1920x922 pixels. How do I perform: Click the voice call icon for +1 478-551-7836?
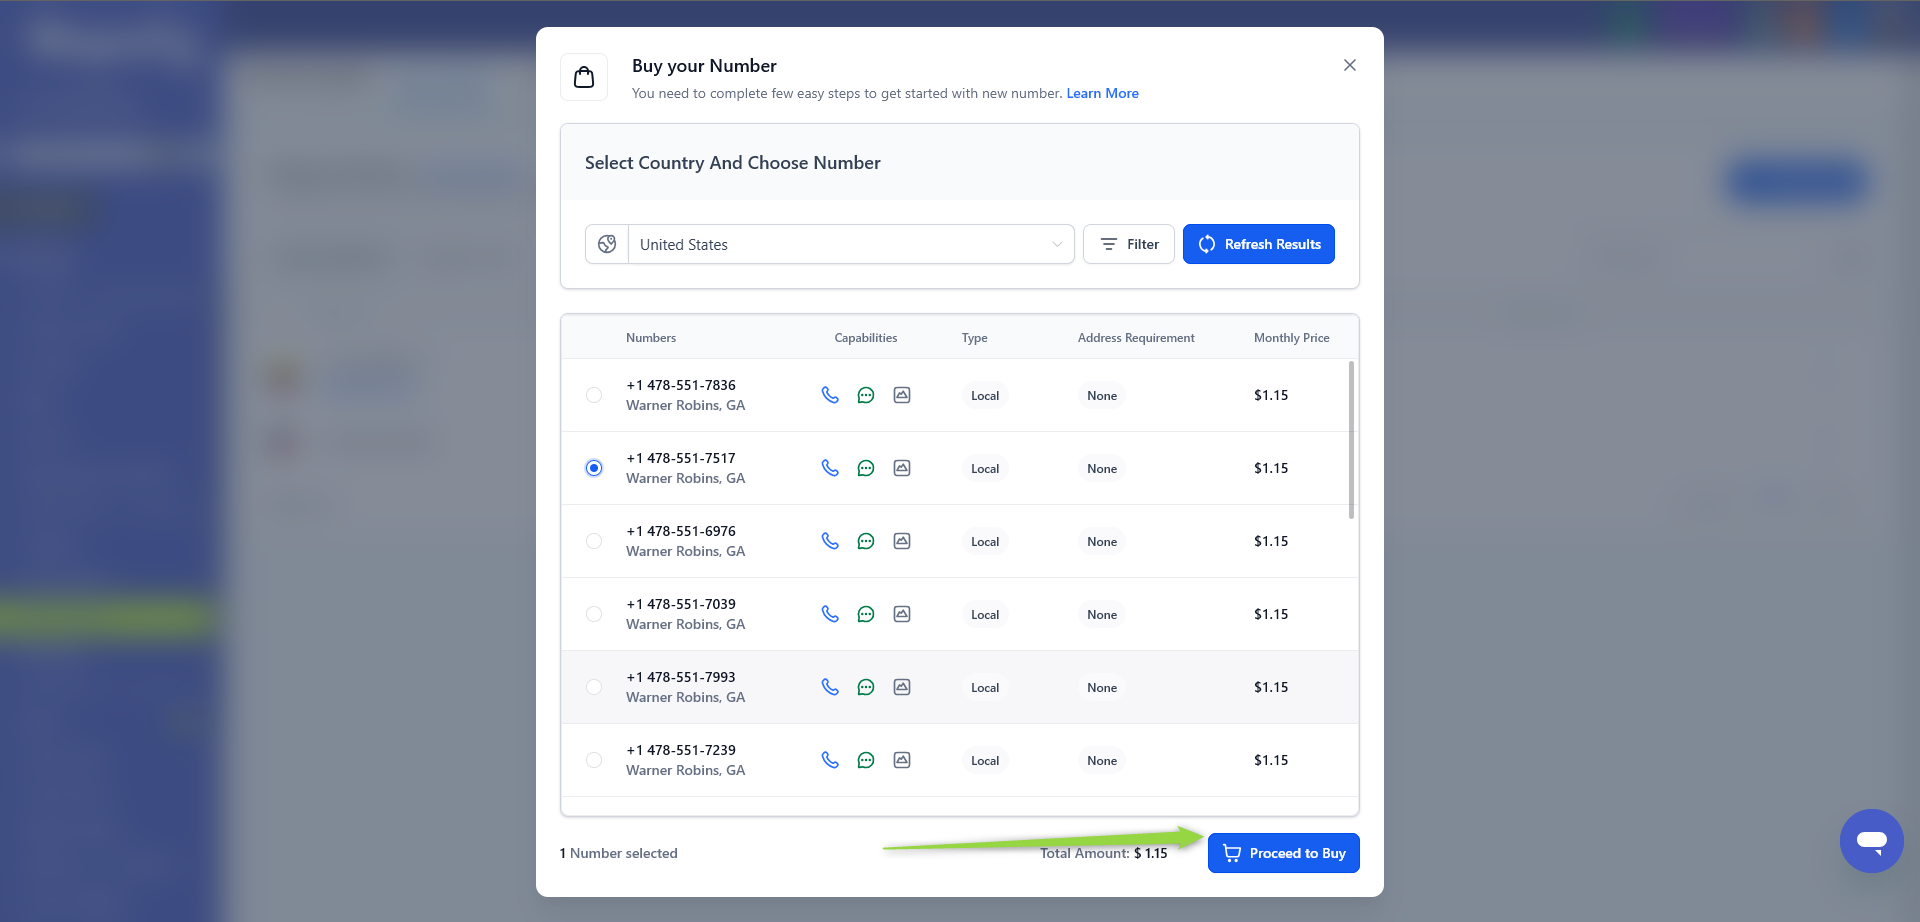[x=830, y=395]
